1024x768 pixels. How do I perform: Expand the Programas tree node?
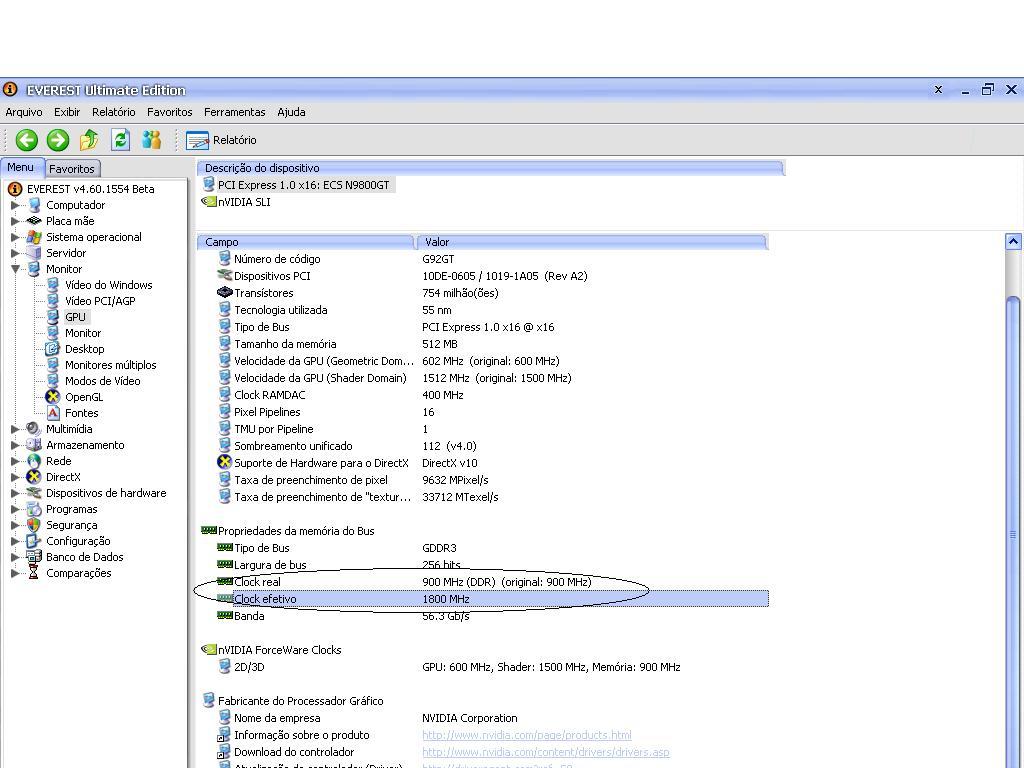click(x=15, y=509)
